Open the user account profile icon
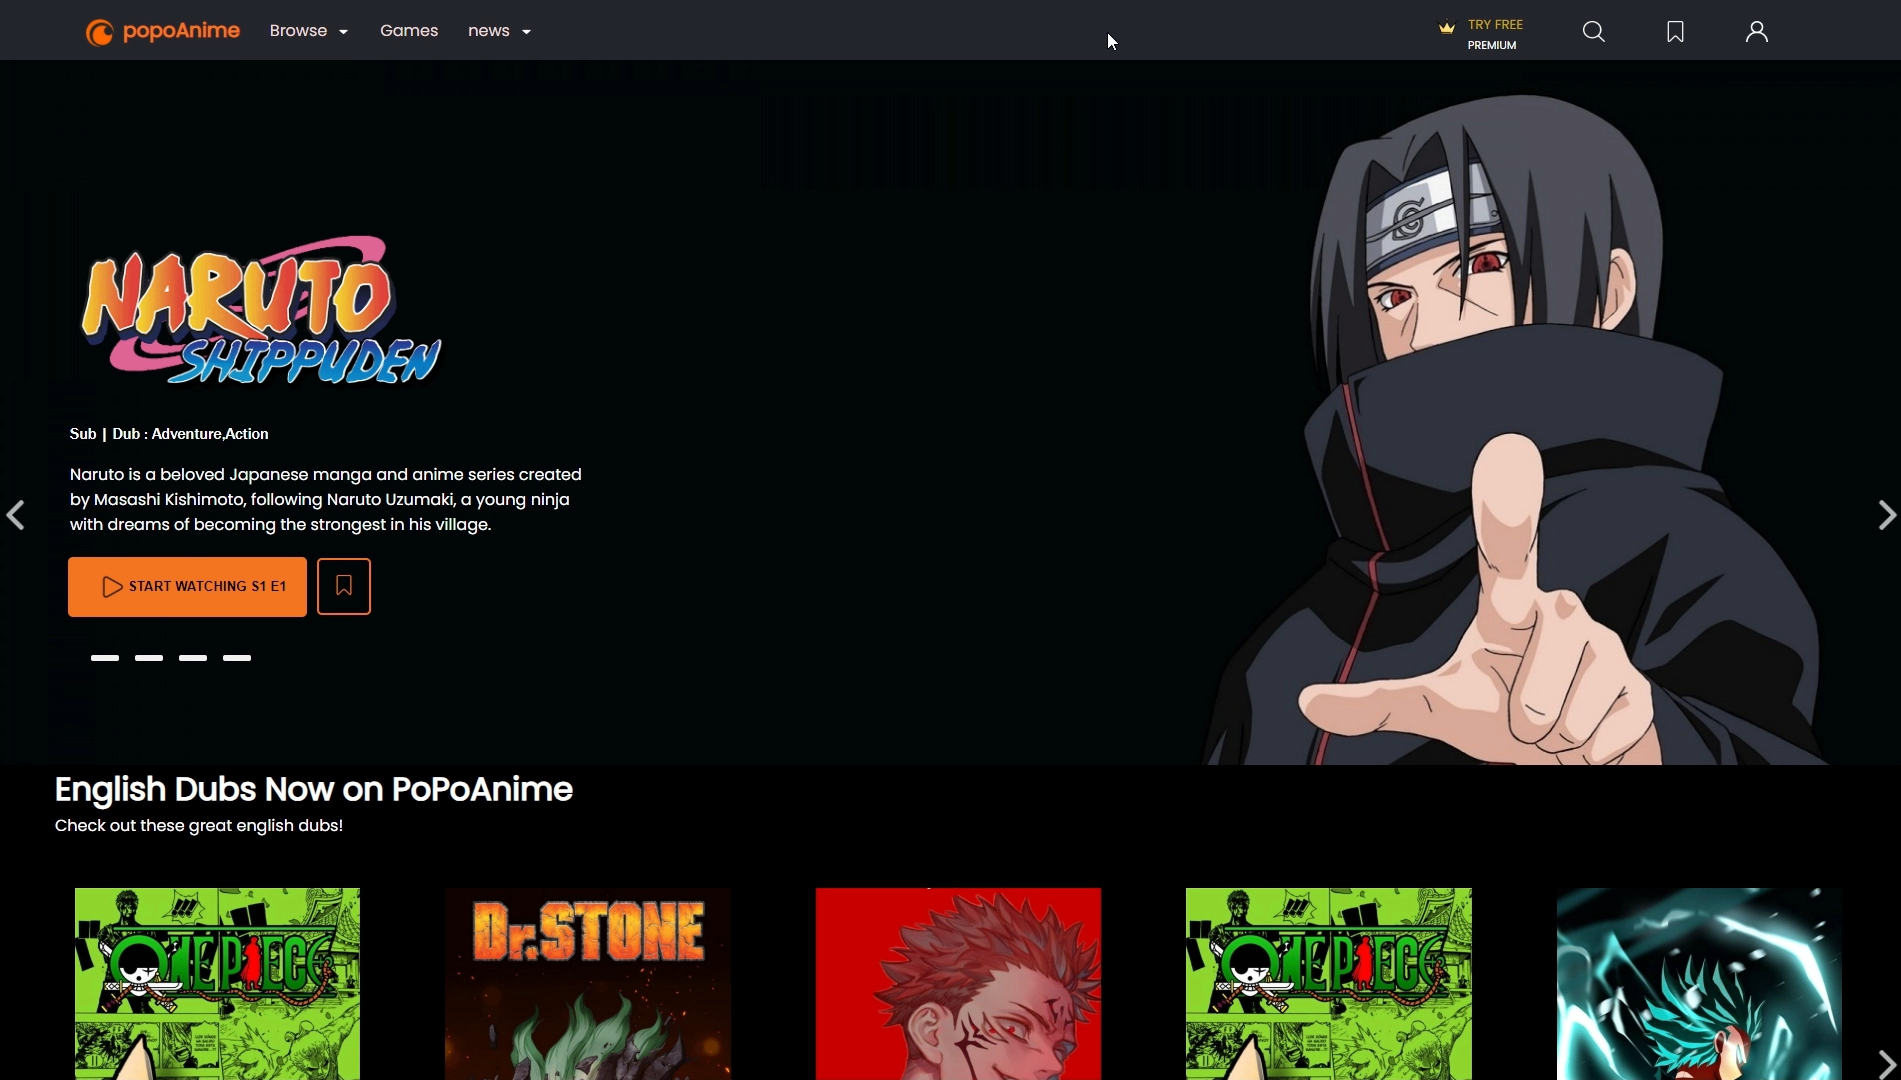Screen dimensions: 1901x1080 pyautogui.click(x=1756, y=32)
